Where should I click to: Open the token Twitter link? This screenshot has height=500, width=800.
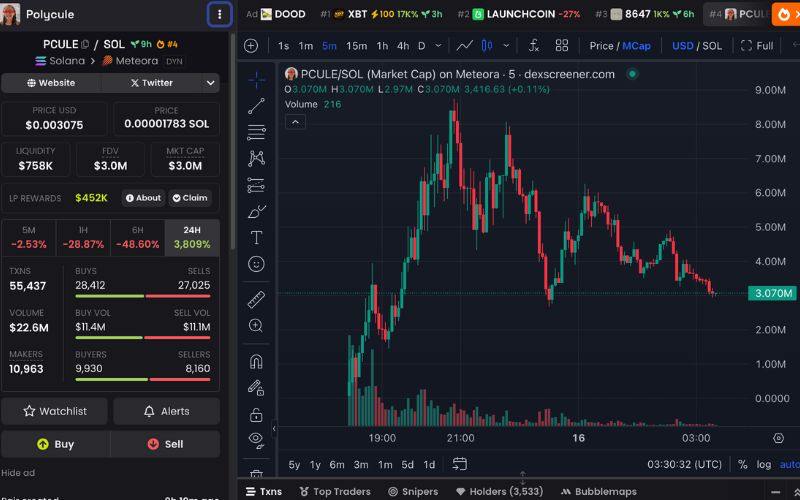coord(151,83)
